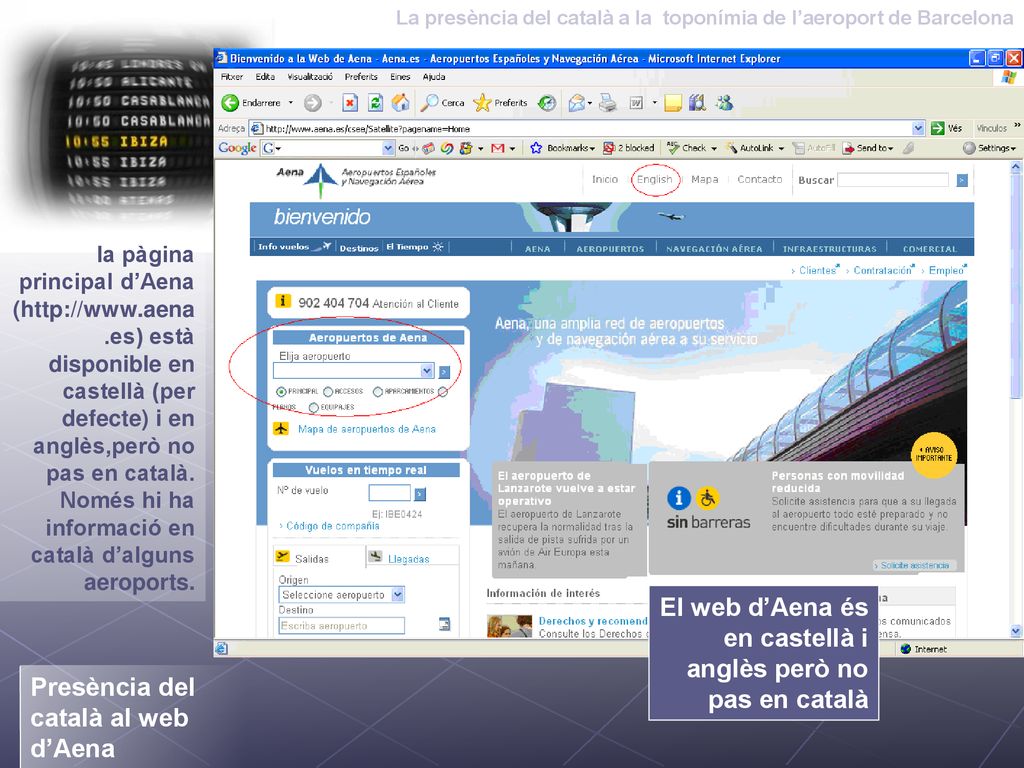Viewport: 1024px width, 768px height.
Task: Open the Eines menu
Action: click(400, 76)
